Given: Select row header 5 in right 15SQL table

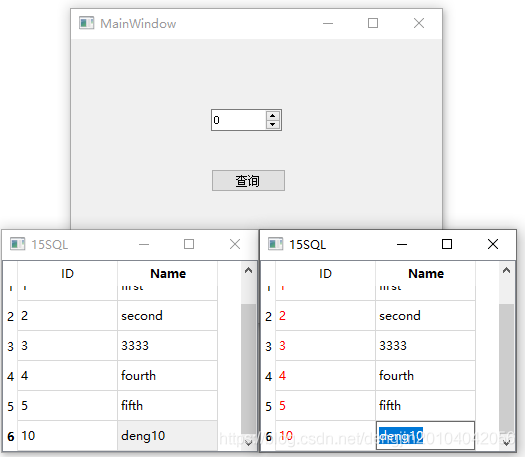Looking at the screenshot, I should (268, 406).
